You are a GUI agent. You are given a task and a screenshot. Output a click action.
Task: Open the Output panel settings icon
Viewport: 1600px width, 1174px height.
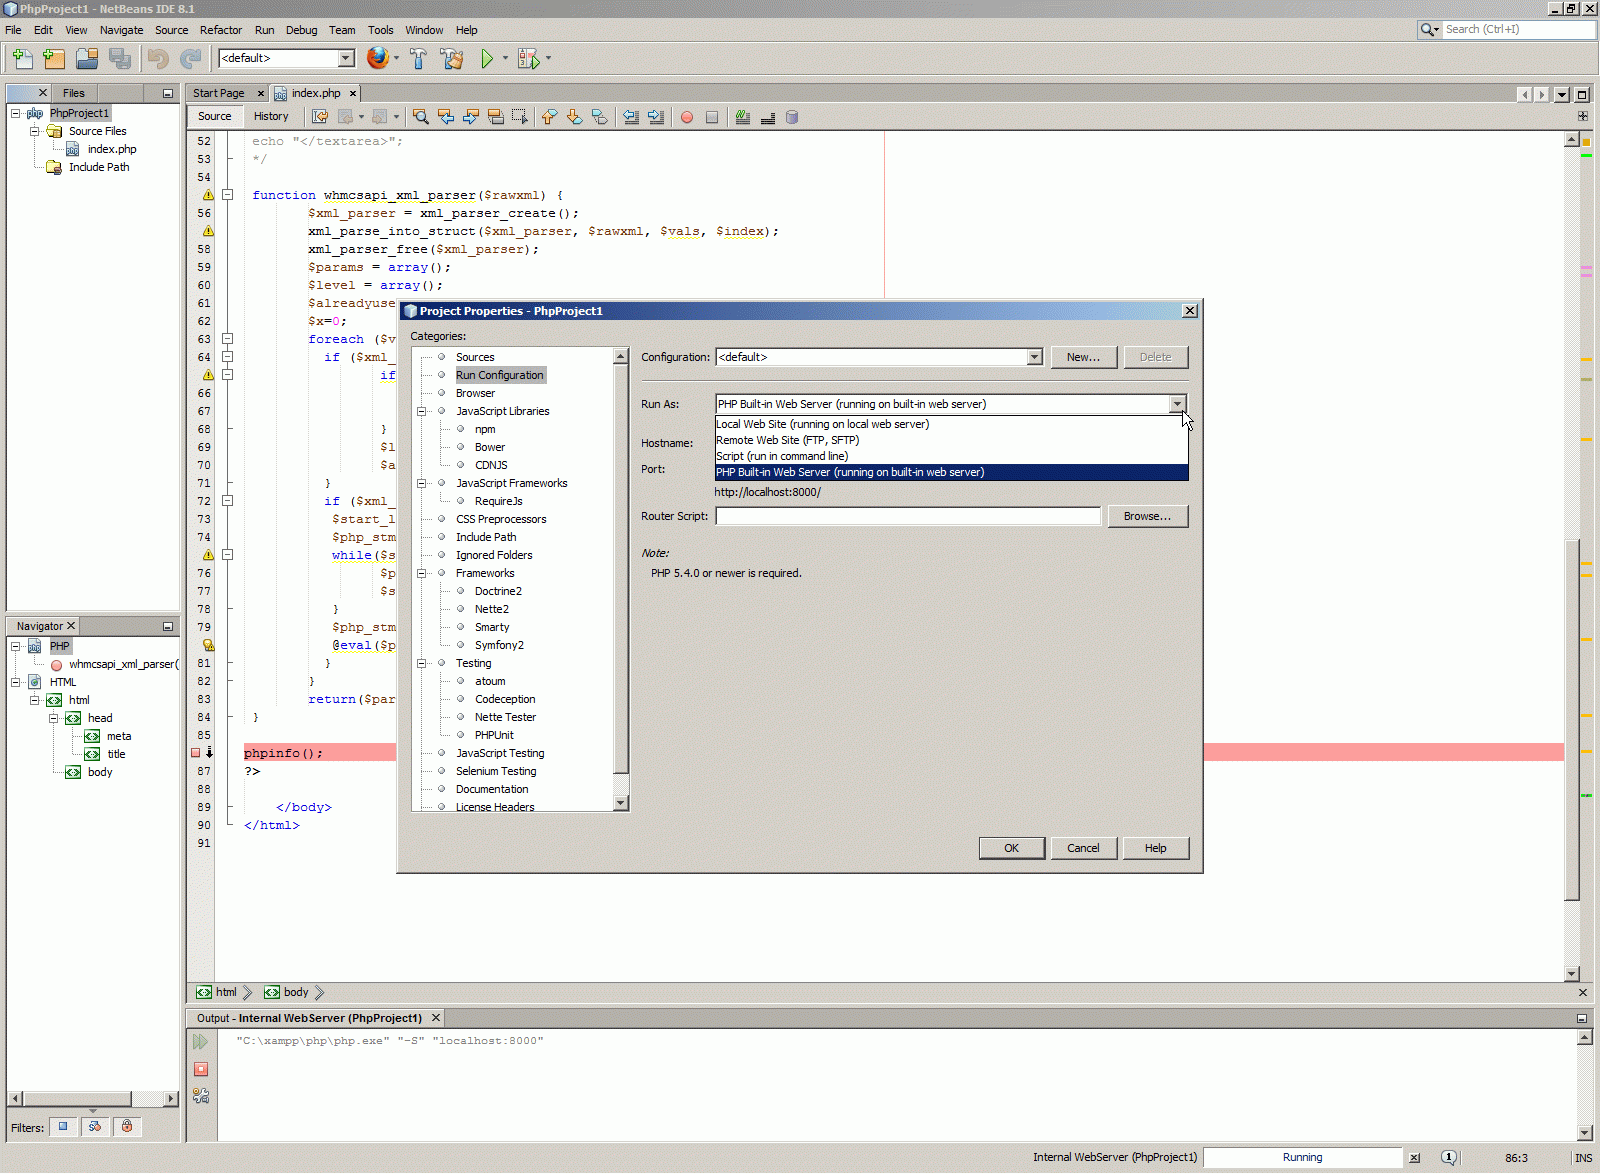(201, 1096)
